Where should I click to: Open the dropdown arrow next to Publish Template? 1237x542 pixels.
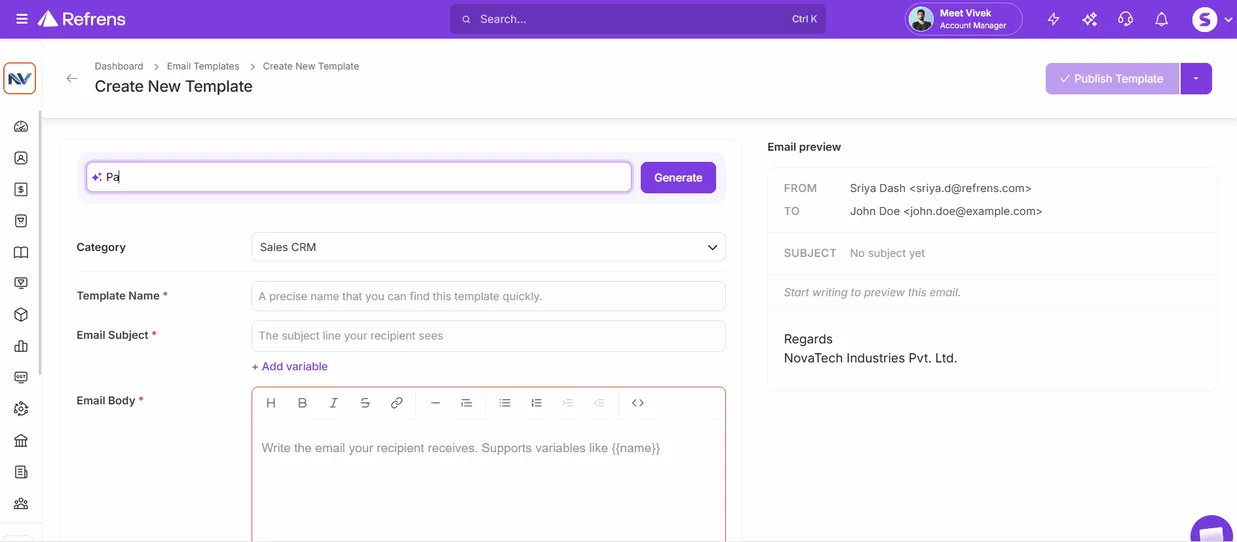click(x=1196, y=79)
